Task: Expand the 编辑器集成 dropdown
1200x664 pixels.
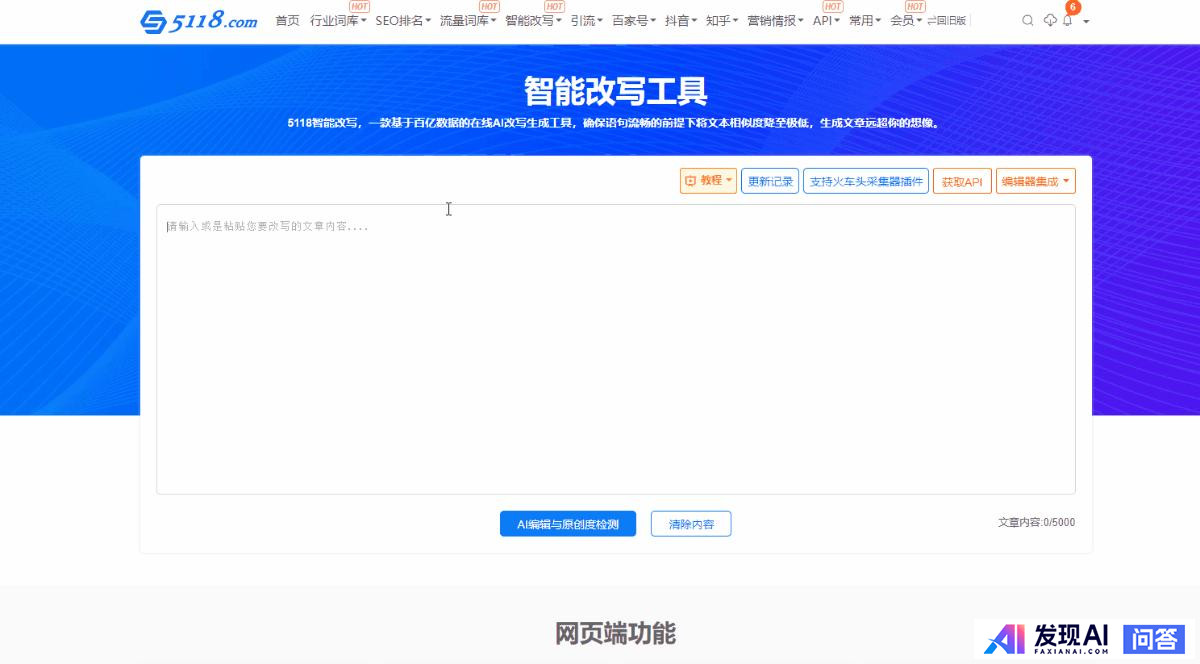Action: tap(1035, 181)
